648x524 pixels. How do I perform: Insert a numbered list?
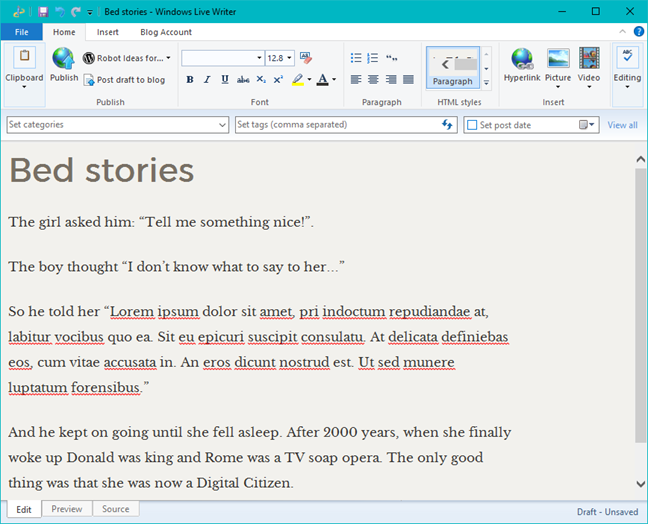[373, 58]
